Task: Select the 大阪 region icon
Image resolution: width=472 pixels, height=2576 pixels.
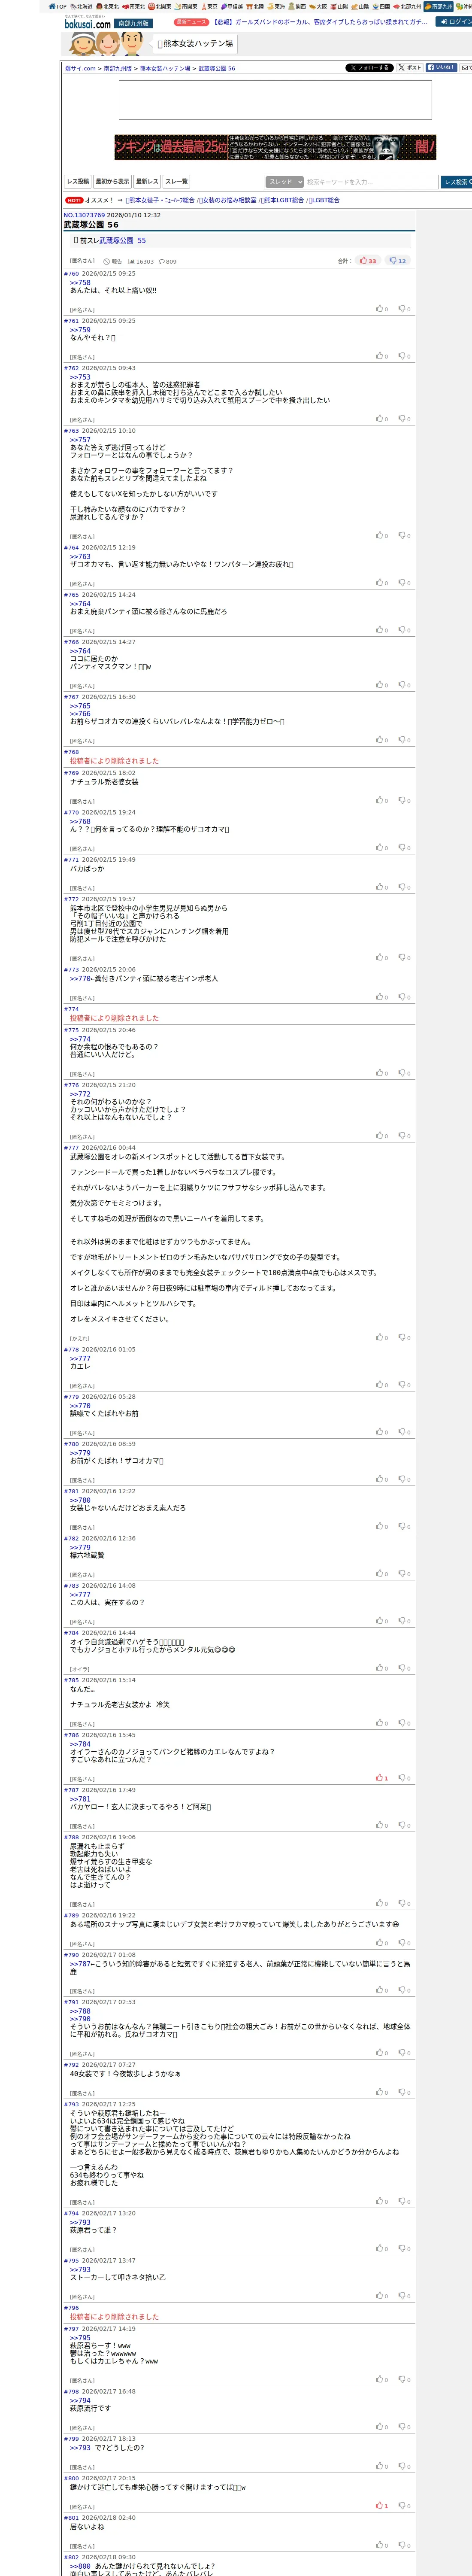Action: click(x=318, y=6)
